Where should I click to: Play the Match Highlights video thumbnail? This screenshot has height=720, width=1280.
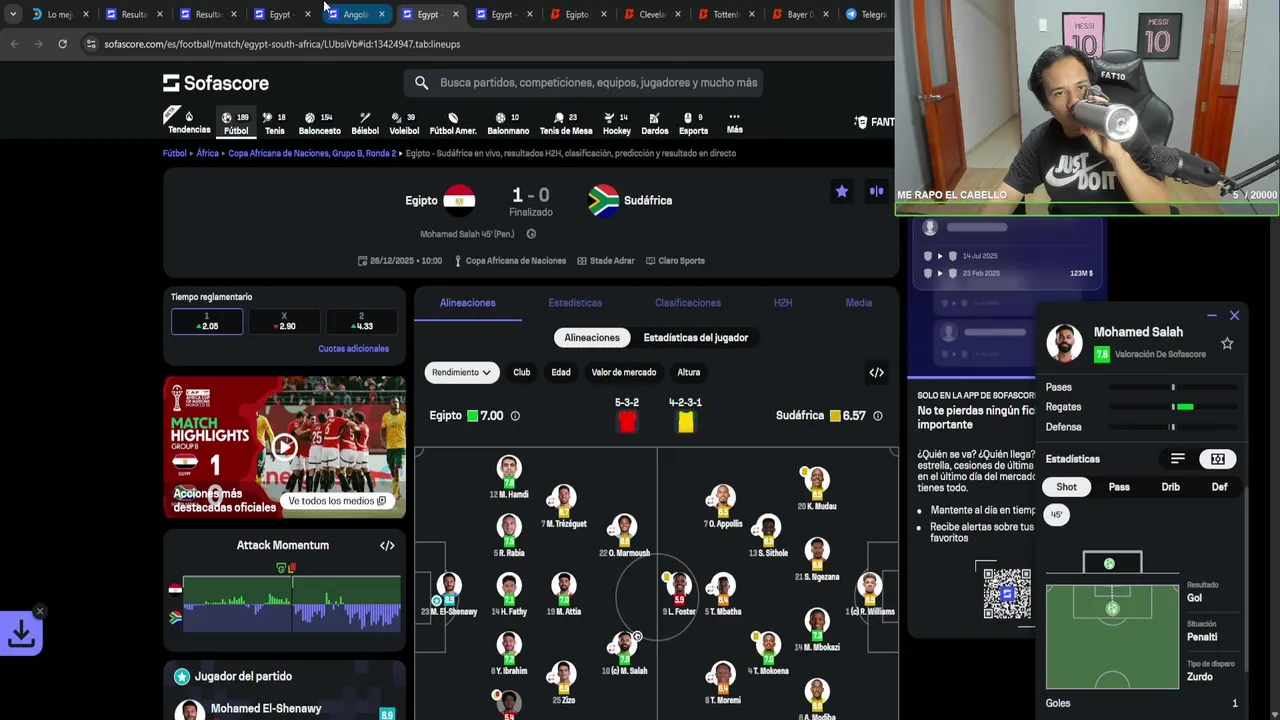coord(285,447)
